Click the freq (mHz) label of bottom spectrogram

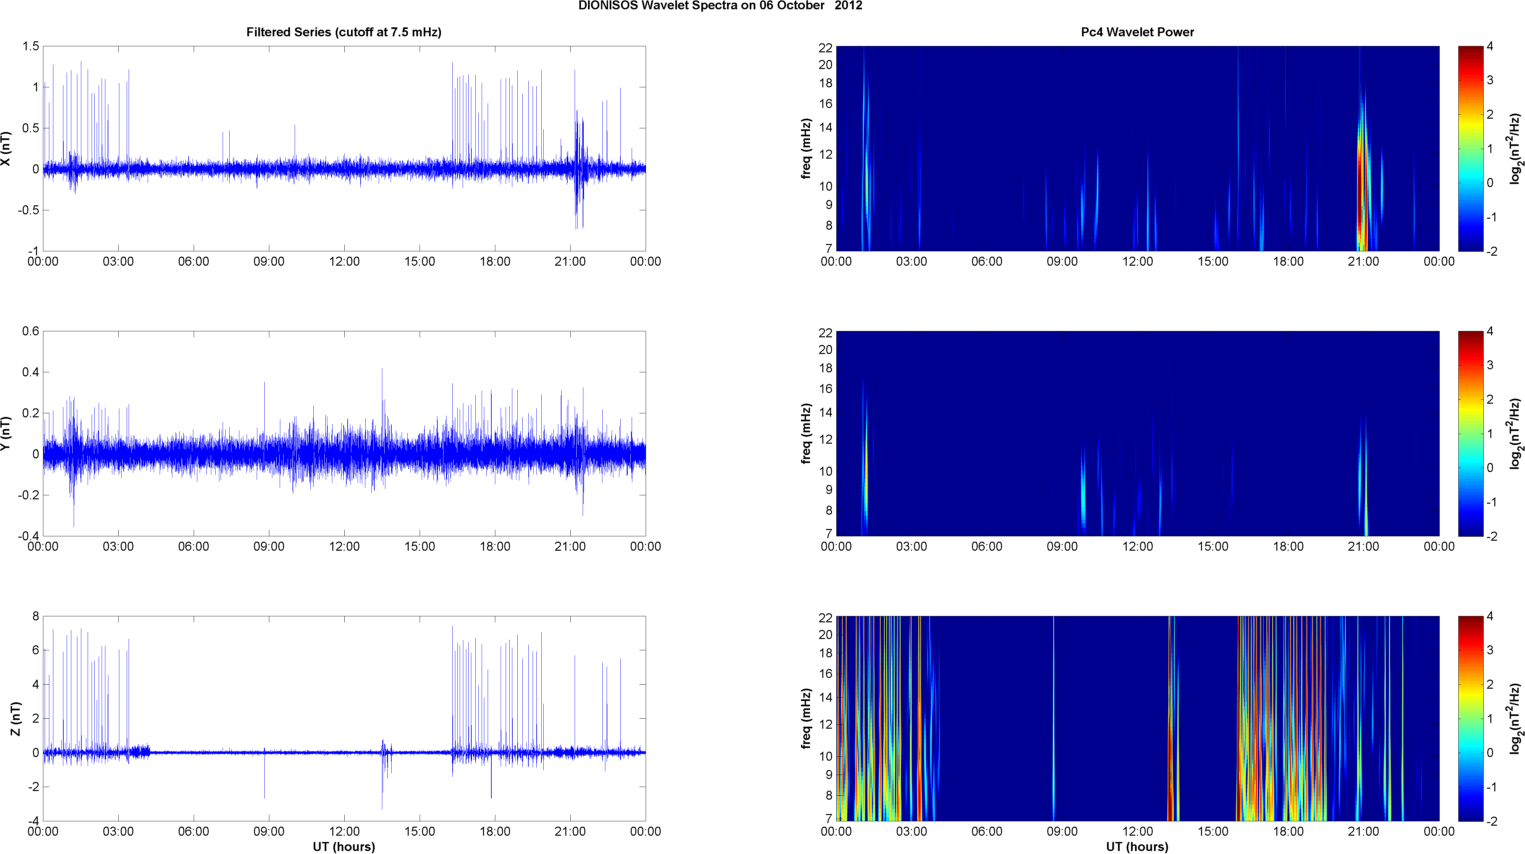point(806,719)
